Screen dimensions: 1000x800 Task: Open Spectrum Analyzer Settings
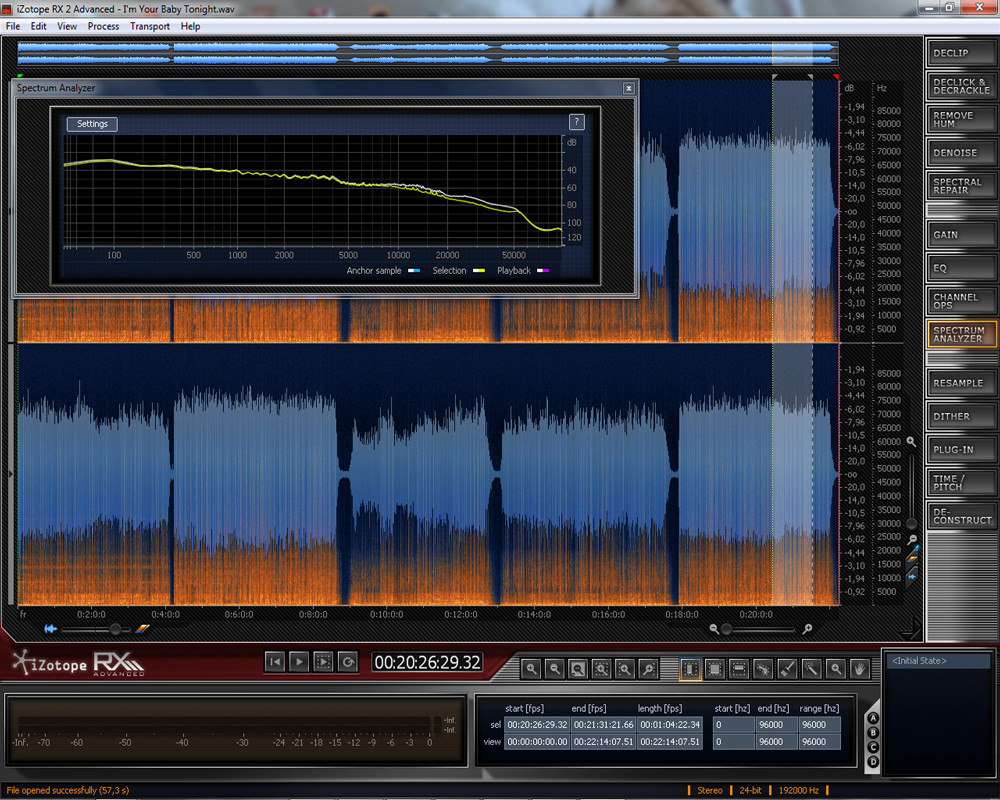coord(92,124)
